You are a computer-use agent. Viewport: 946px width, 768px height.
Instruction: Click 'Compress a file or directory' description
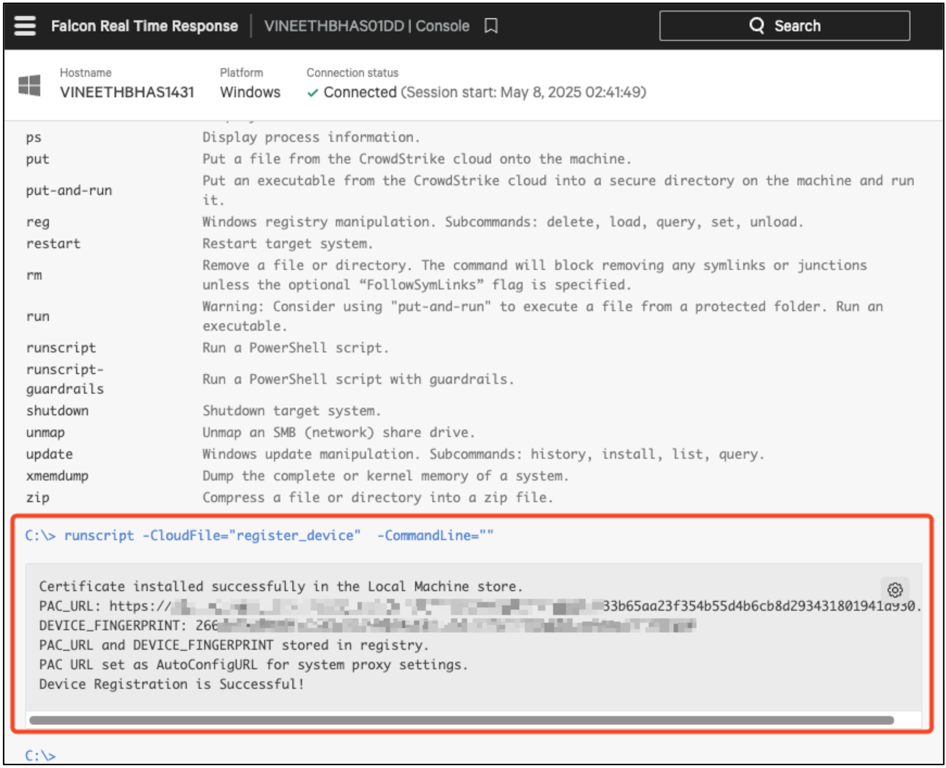point(378,498)
